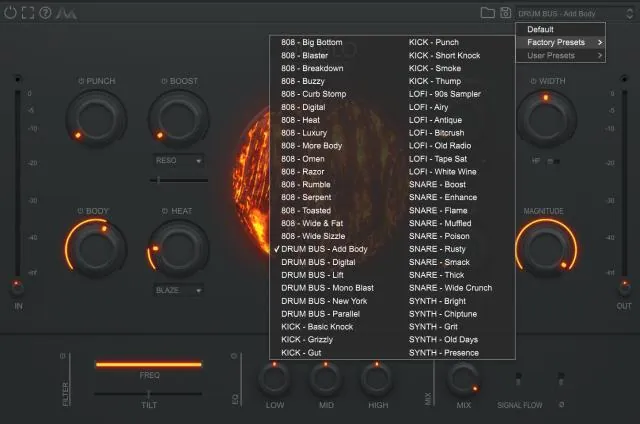Open the help question mark icon
Image resolution: width=640 pixels, height=424 pixels.
pos(45,12)
